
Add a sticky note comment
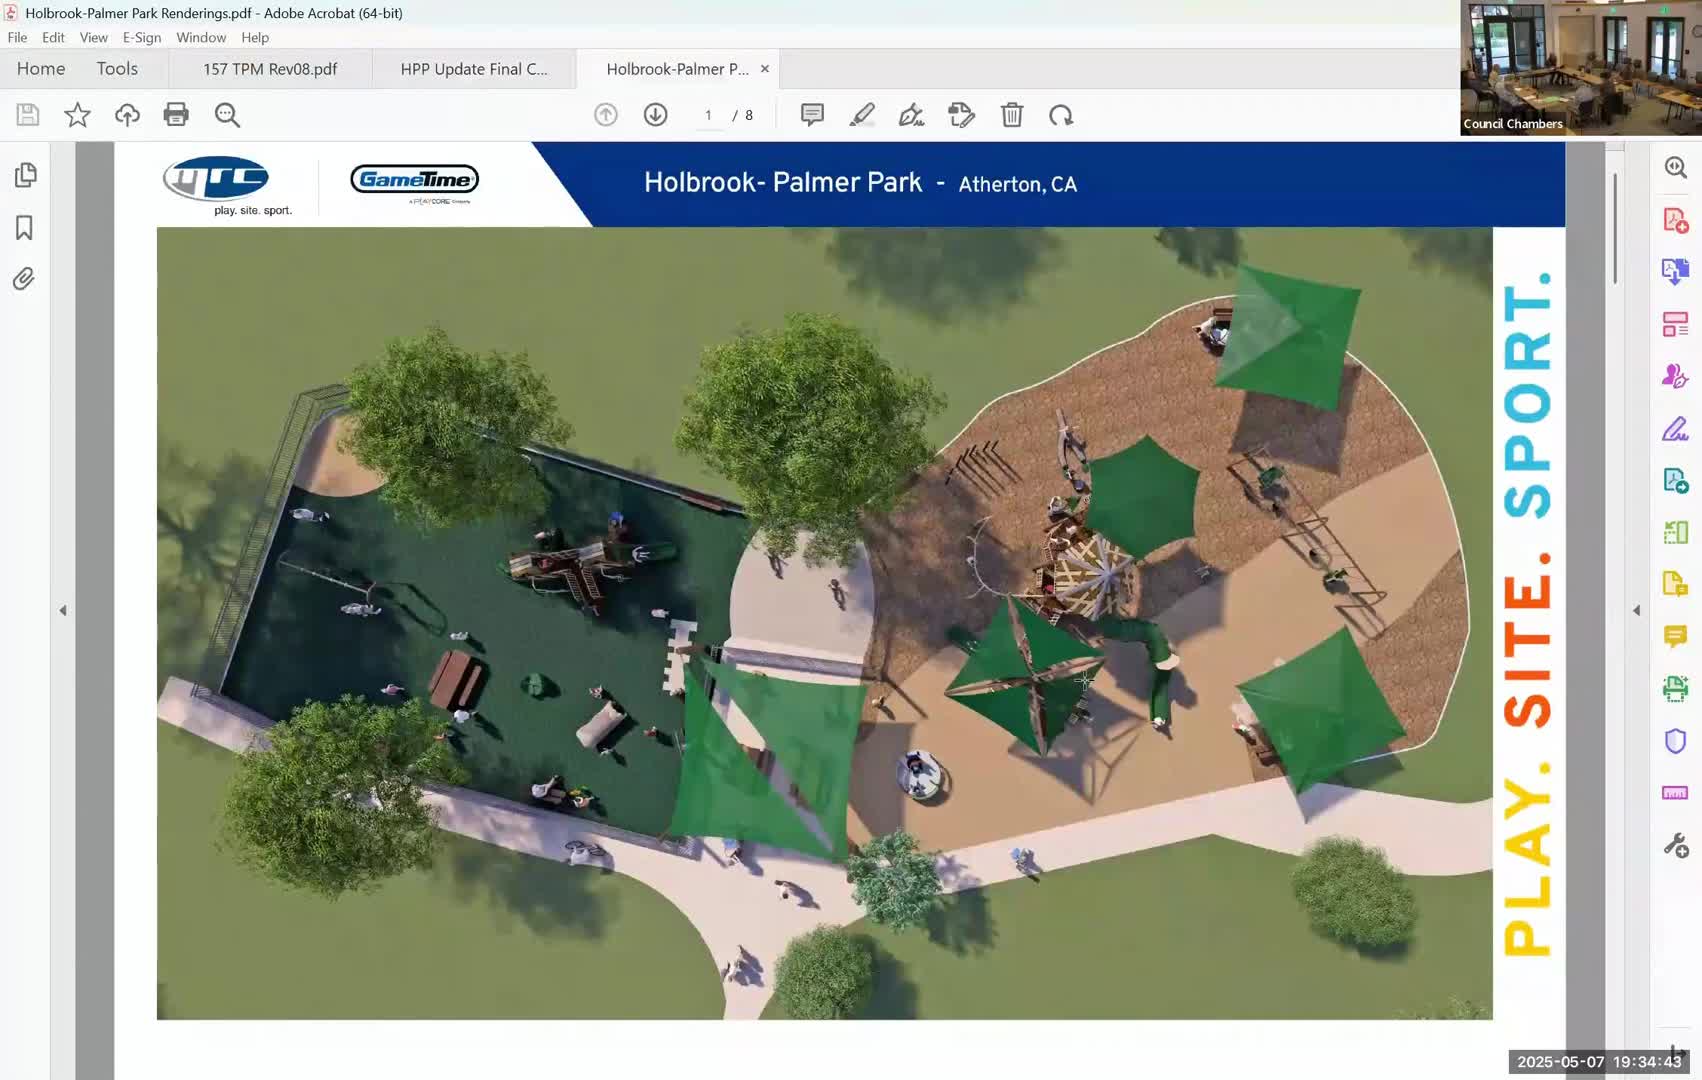812,115
